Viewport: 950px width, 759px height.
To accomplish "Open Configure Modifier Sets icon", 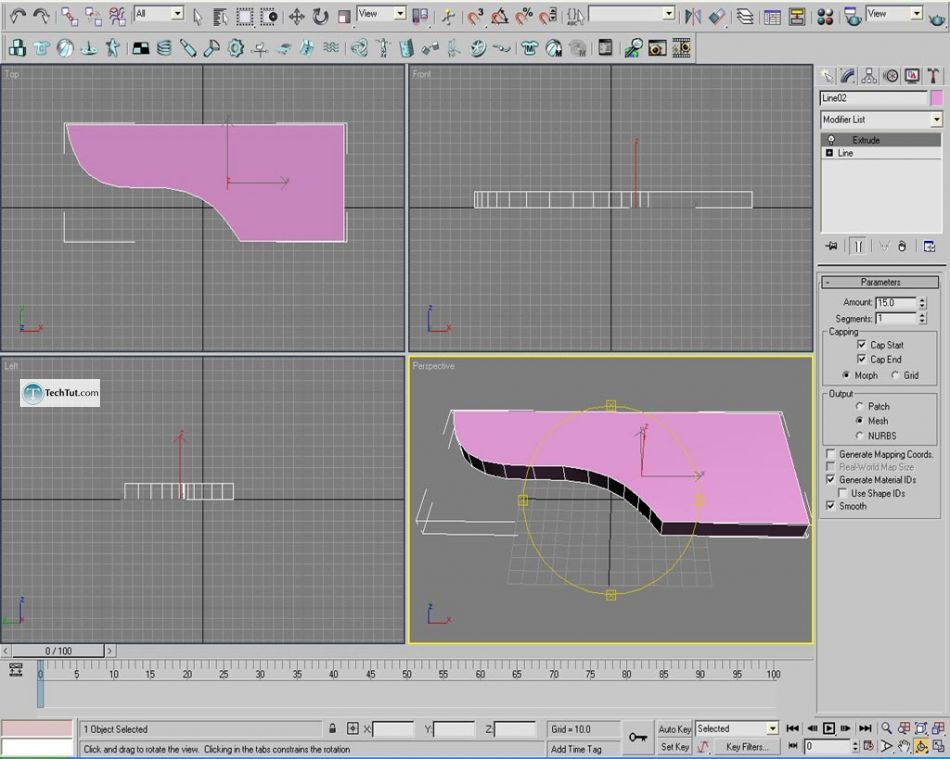I will click(929, 246).
